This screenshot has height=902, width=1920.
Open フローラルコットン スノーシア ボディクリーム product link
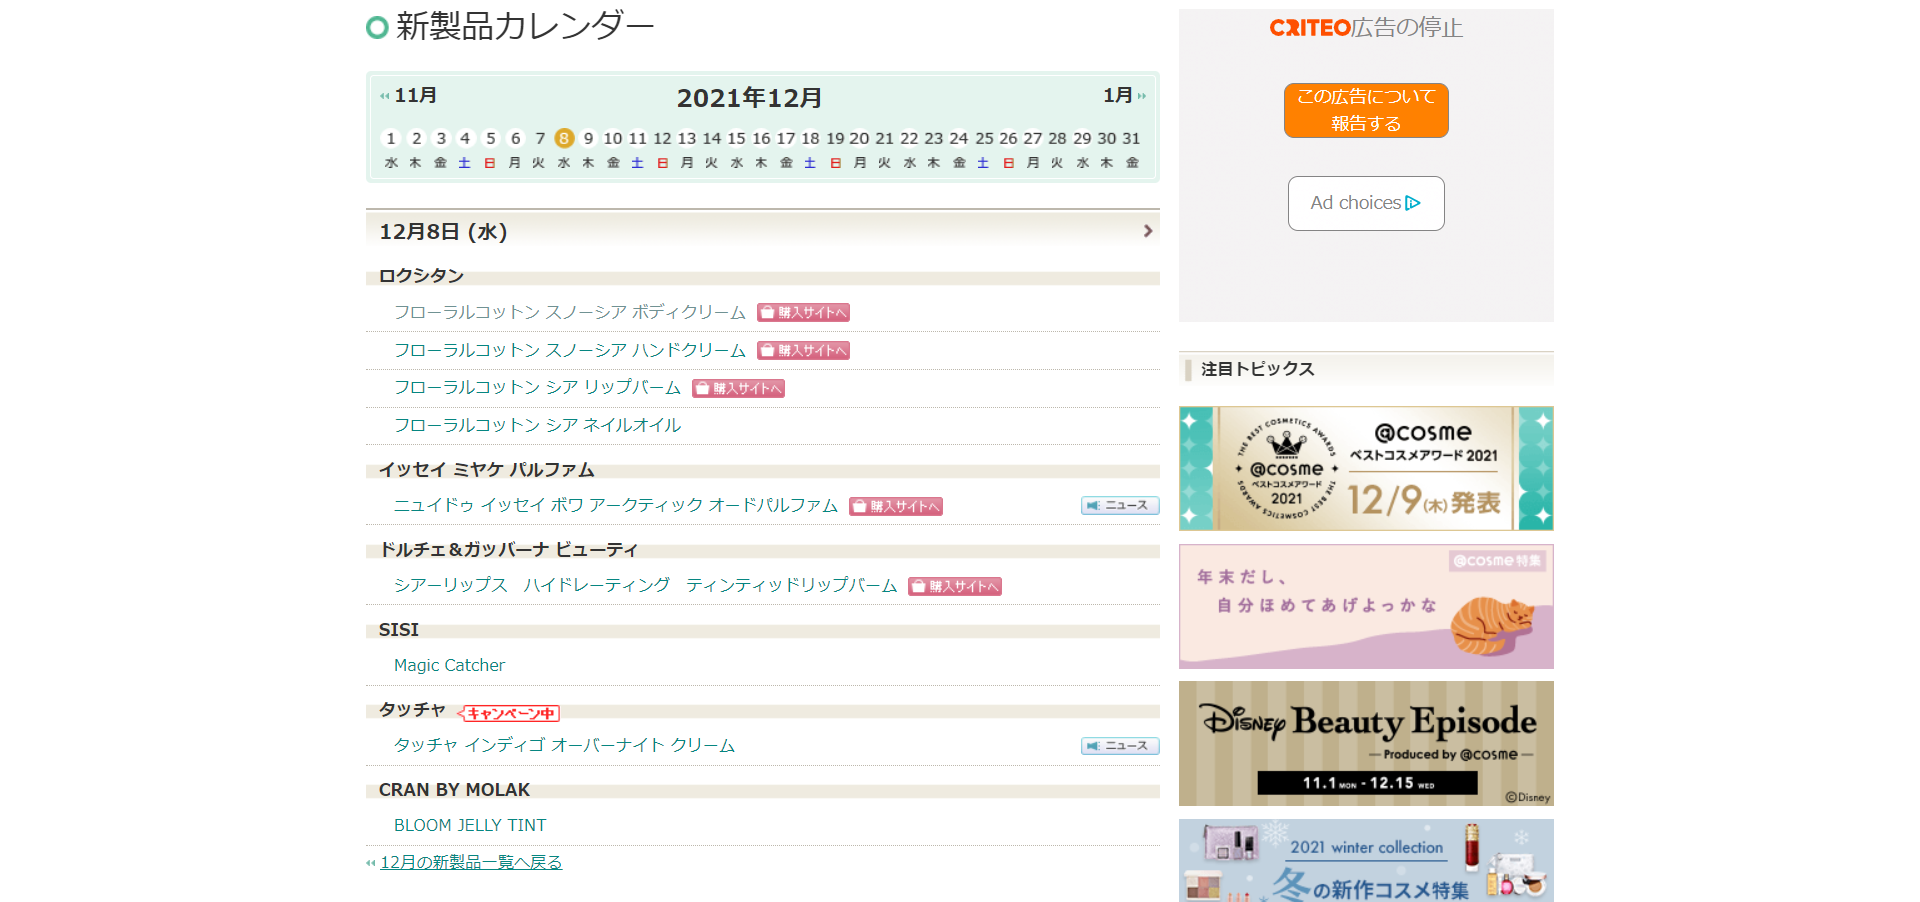click(x=570, y=312)
